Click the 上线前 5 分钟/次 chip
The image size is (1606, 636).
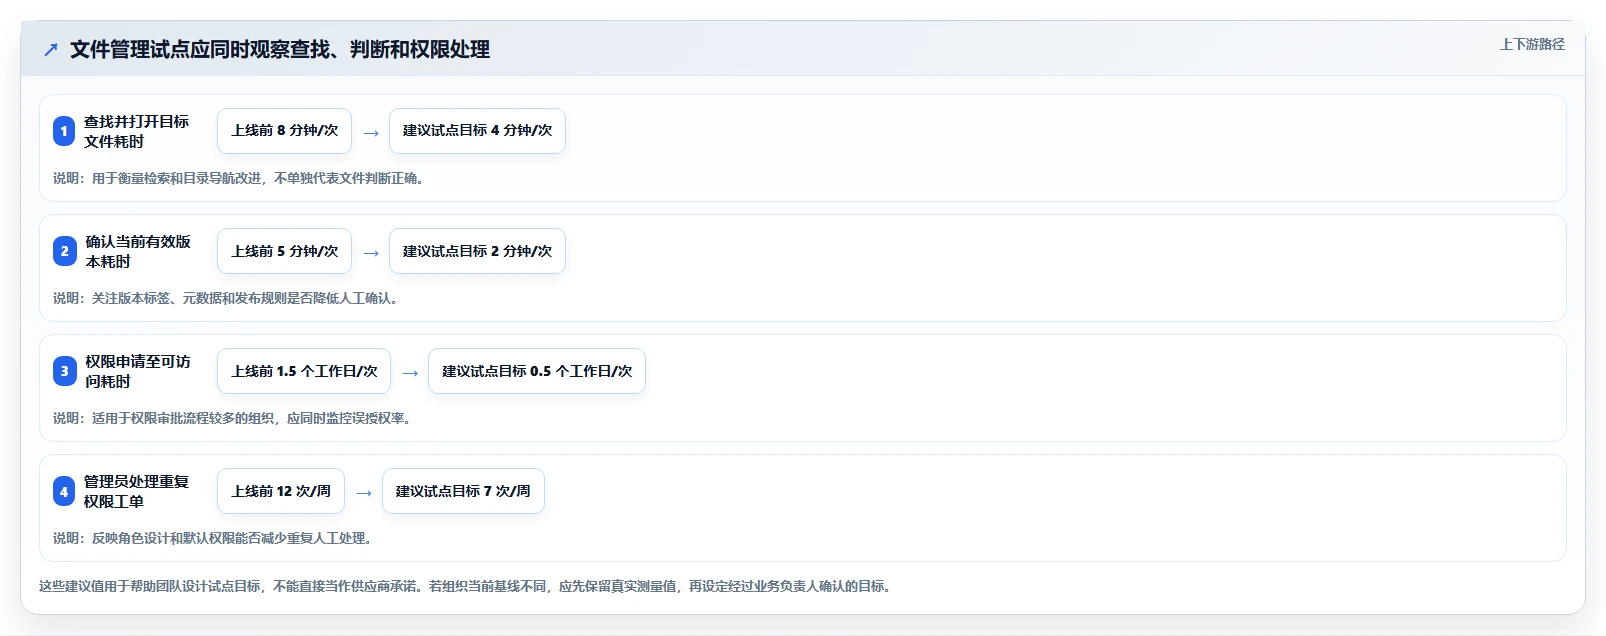point(284,251)
